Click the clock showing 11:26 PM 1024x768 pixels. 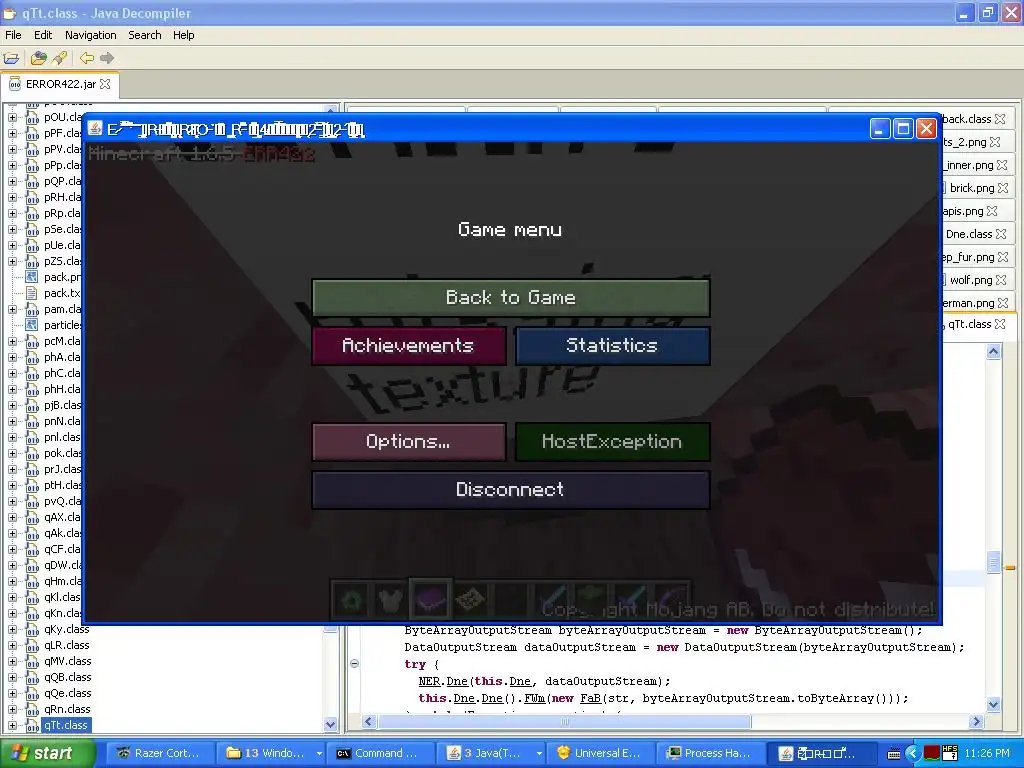tap(987, 754)
